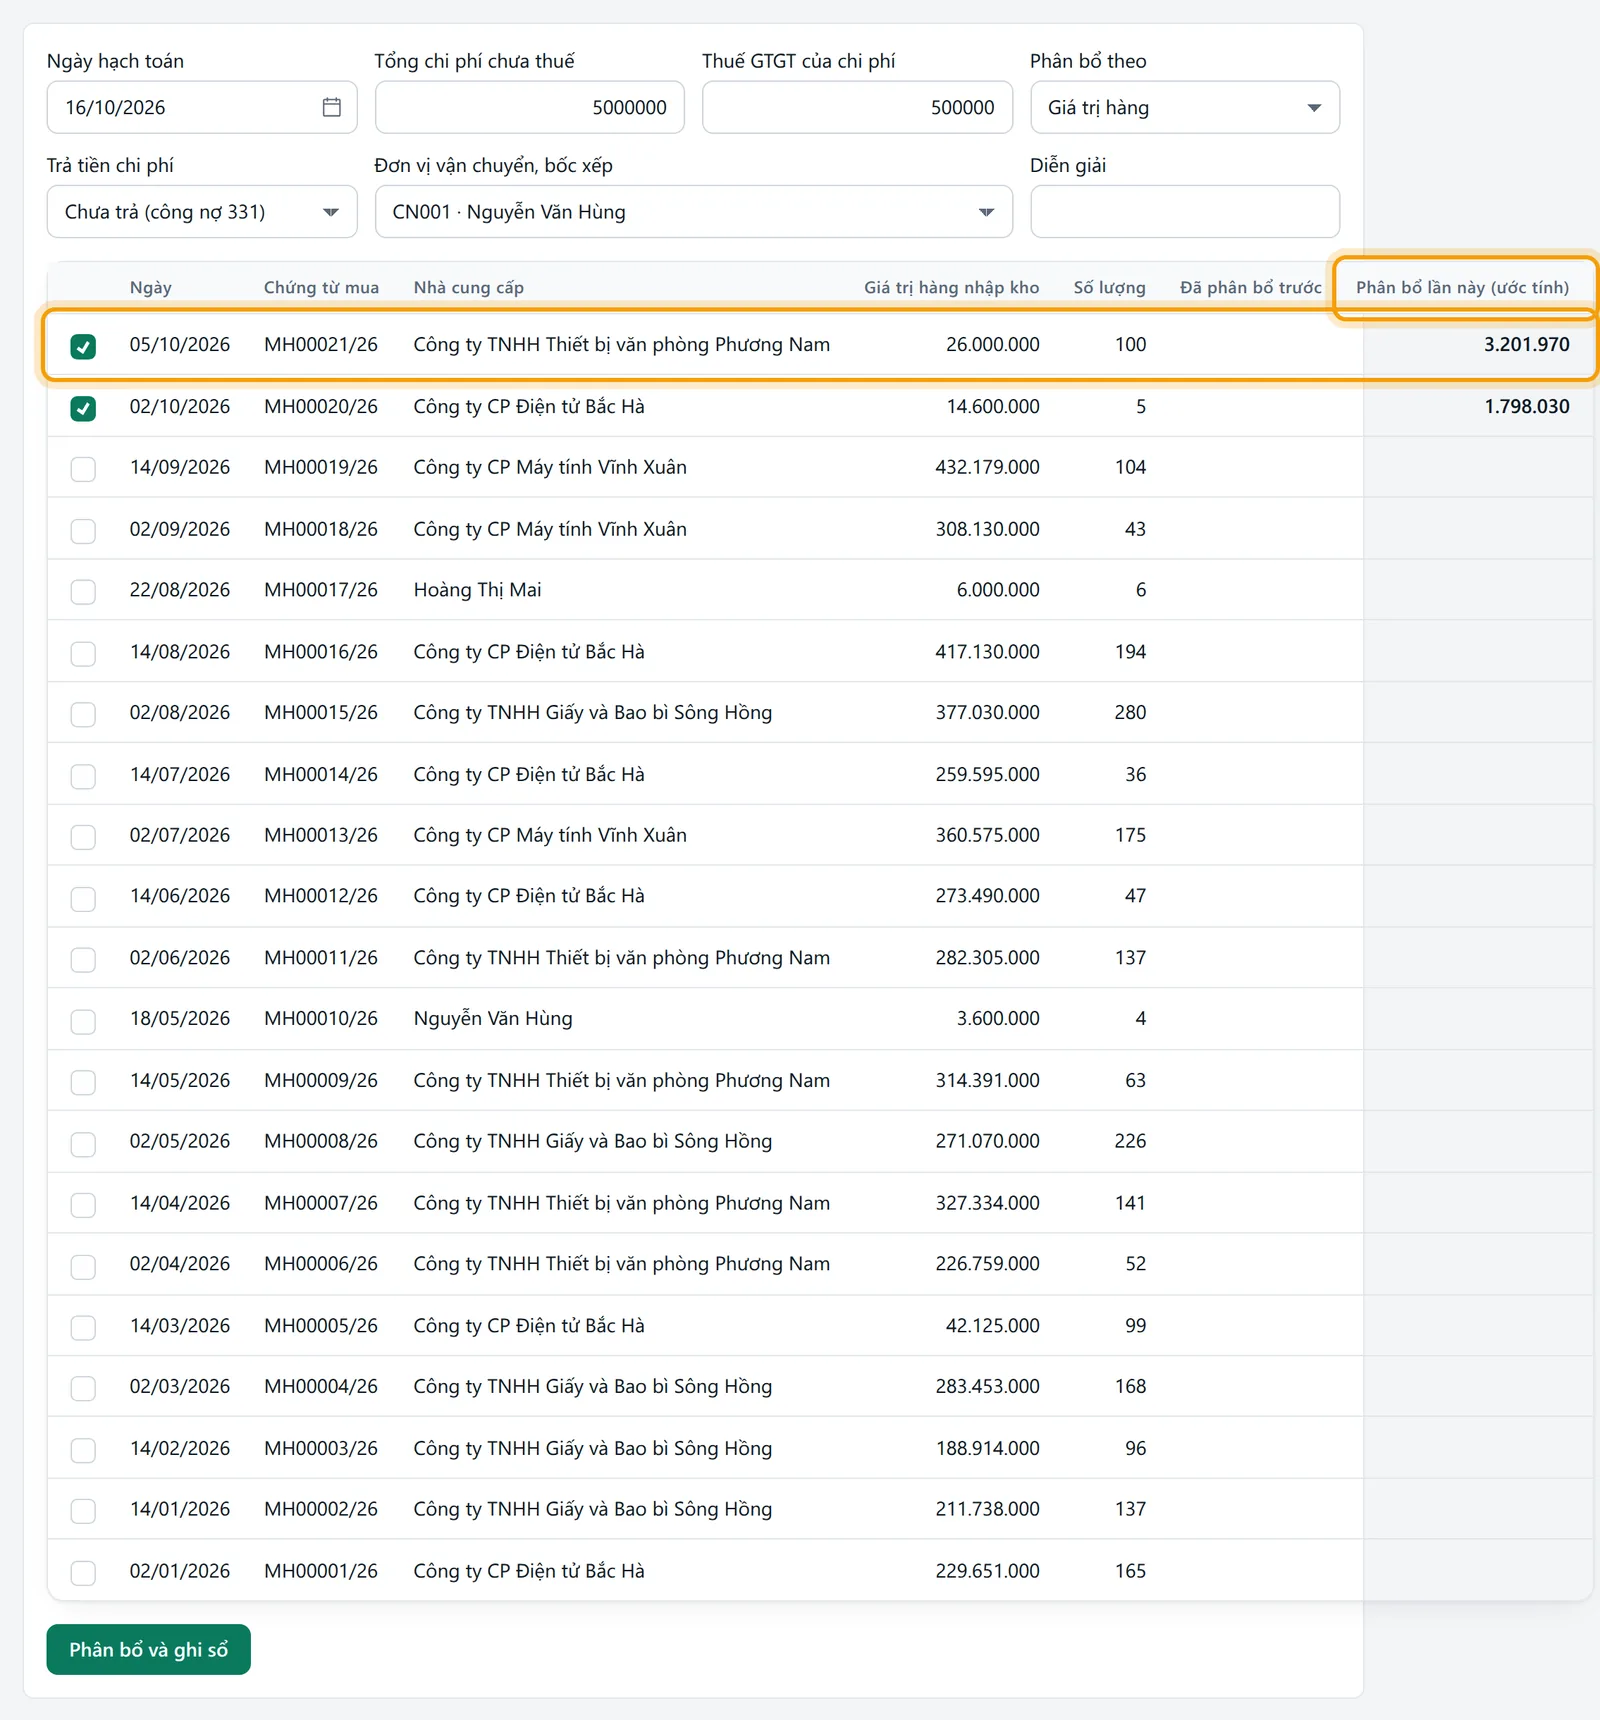Expand the Trả tiền chi phí dropdown

(202, 211)
